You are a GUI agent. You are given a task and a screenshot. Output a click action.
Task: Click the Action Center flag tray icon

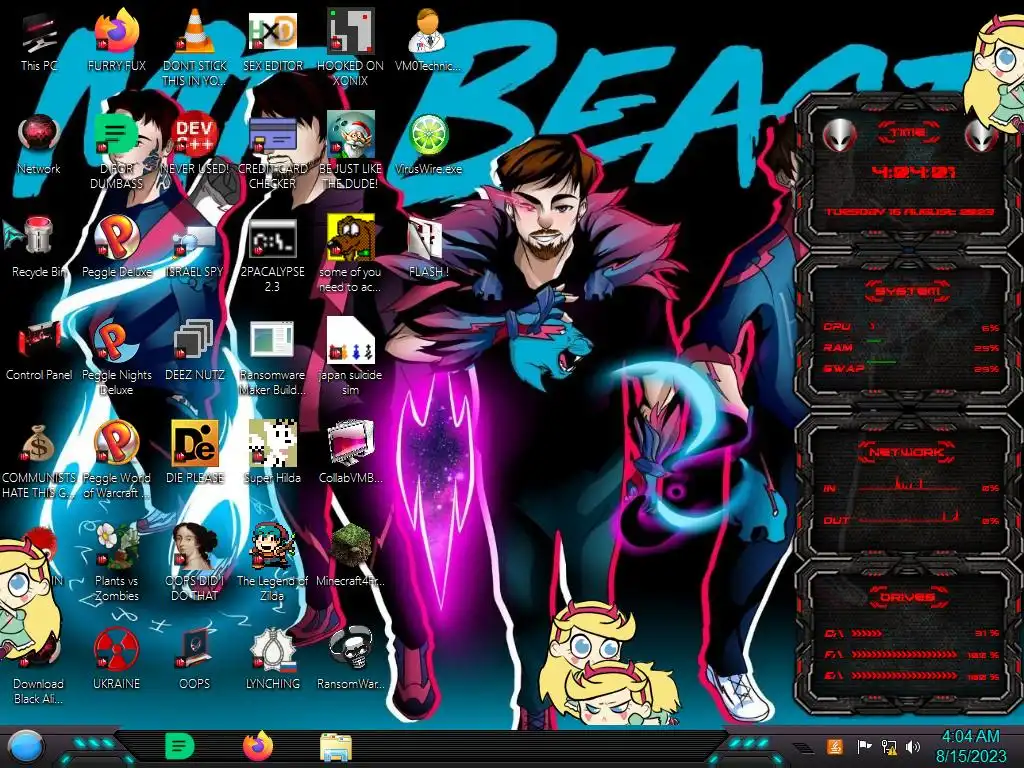(x=864, y=746)
